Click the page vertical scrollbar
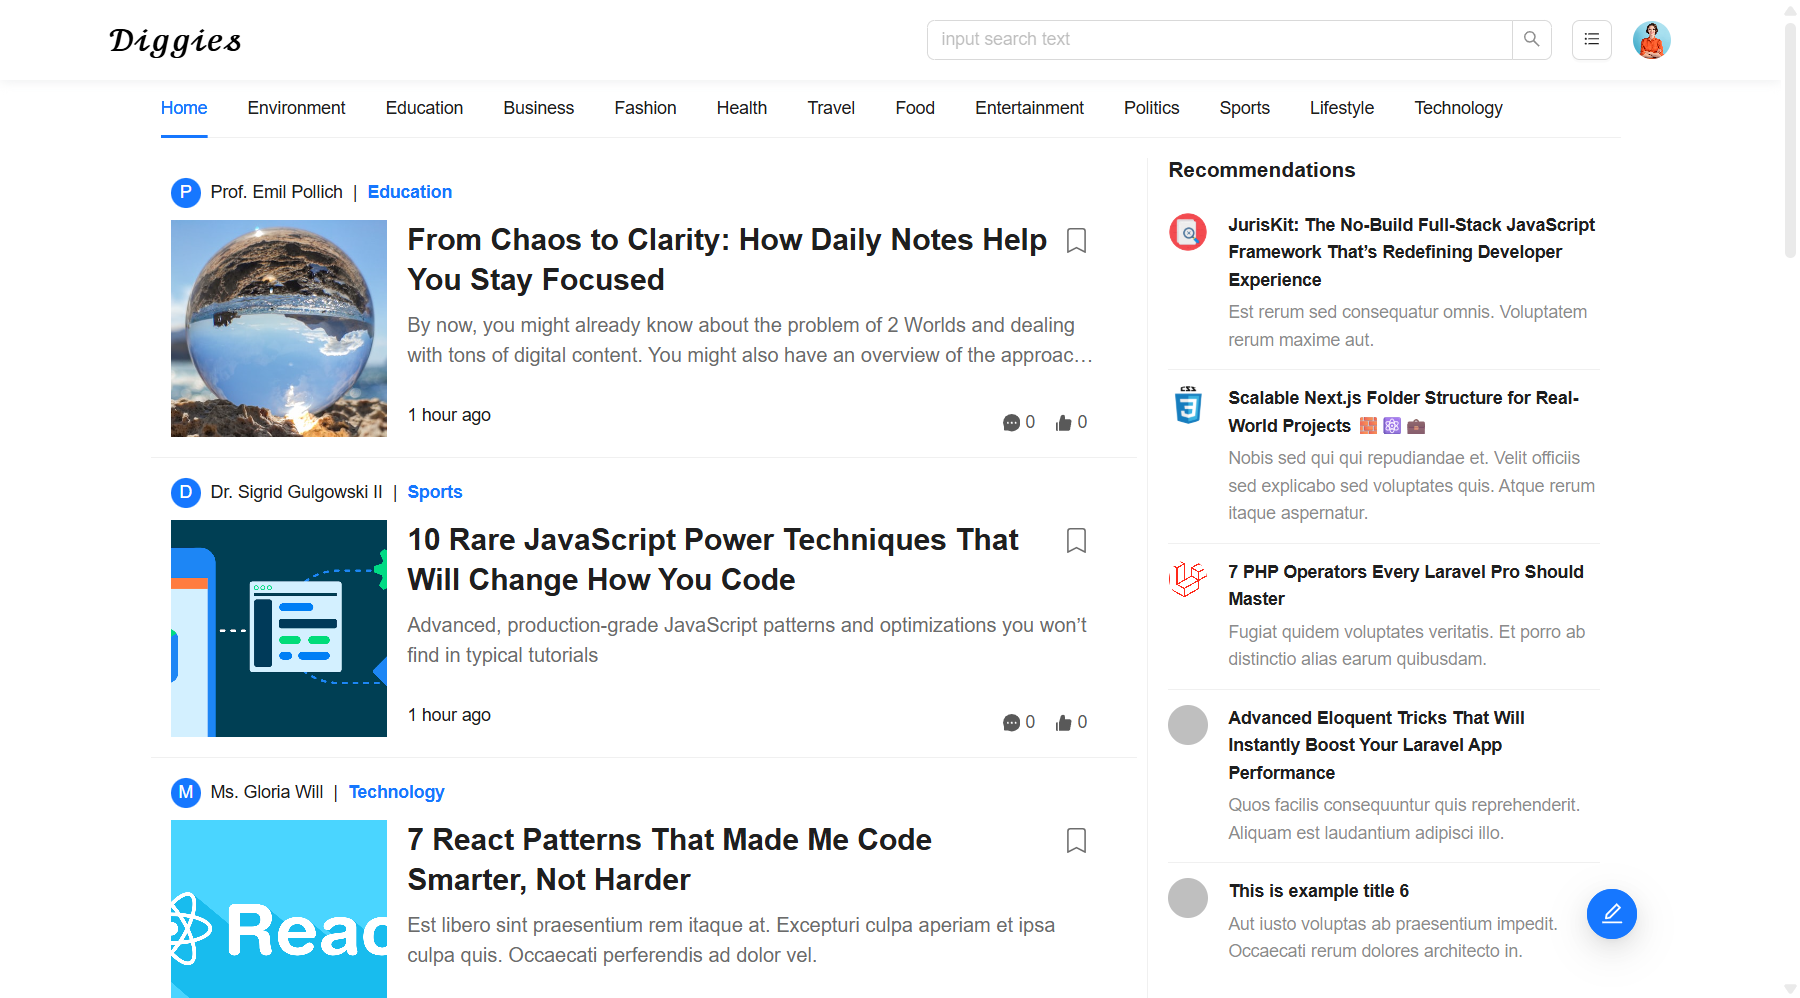This screenshot has height=998, width=1800. click(x=1790, y=140)
